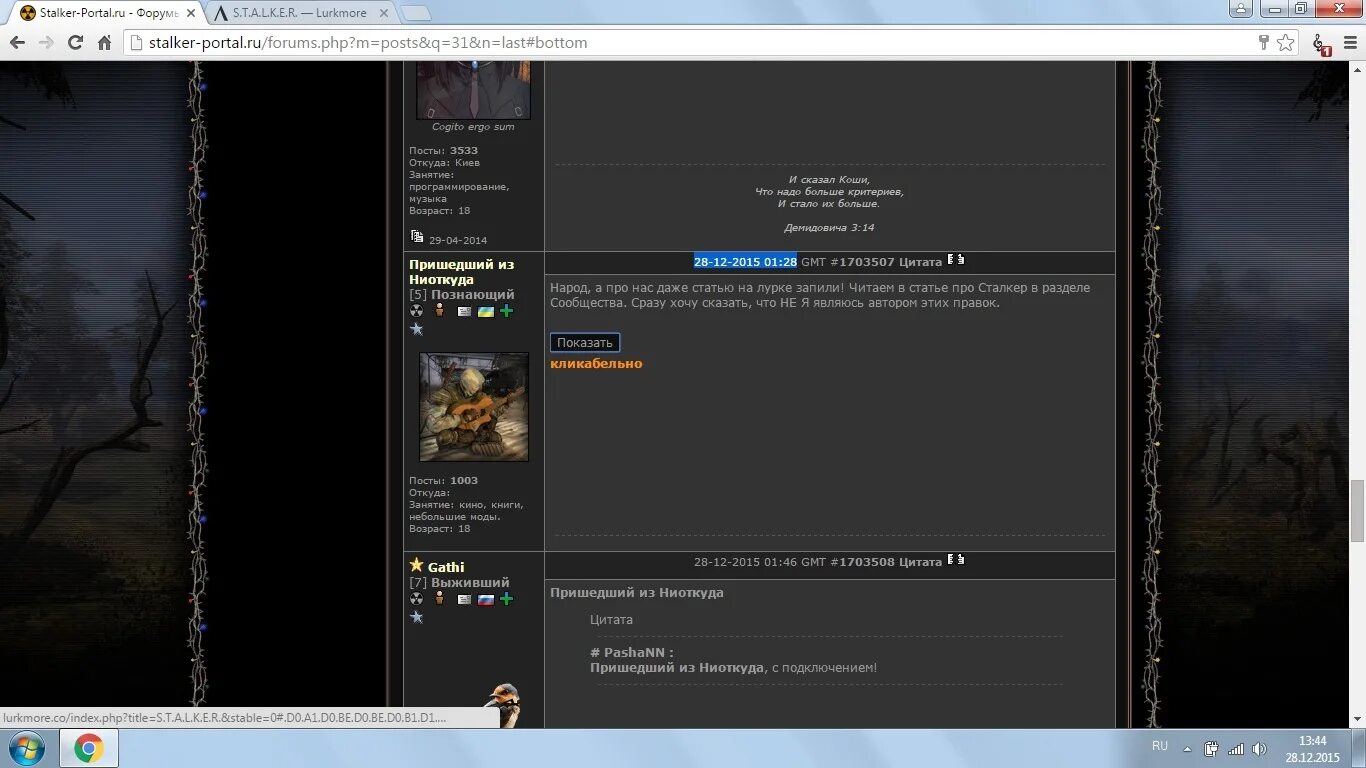The height and width of the screenshot is (768, 1366).
Task: Click the Russian flag icon under Gathi's name
Action: [485, 598]
